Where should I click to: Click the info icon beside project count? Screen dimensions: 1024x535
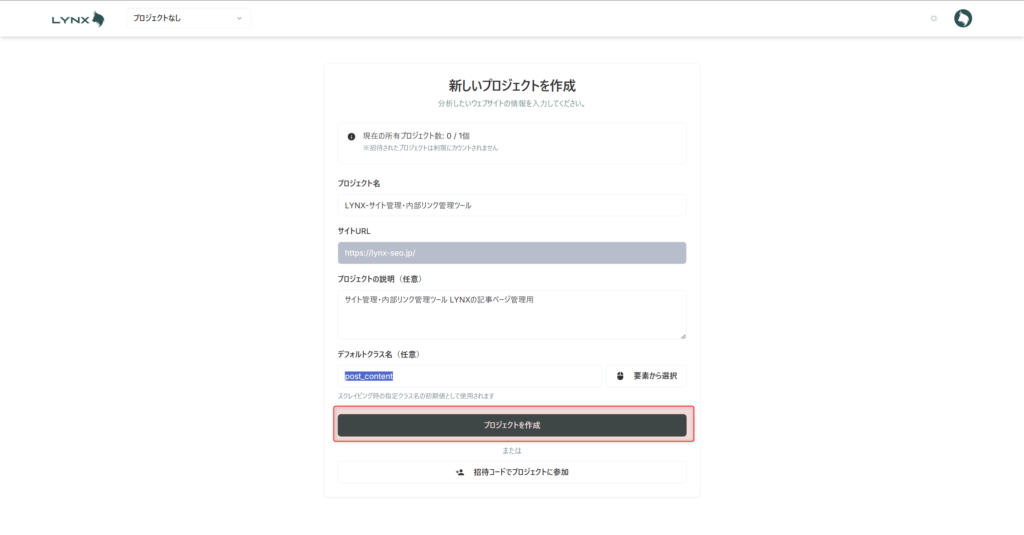tap(351, 137)
